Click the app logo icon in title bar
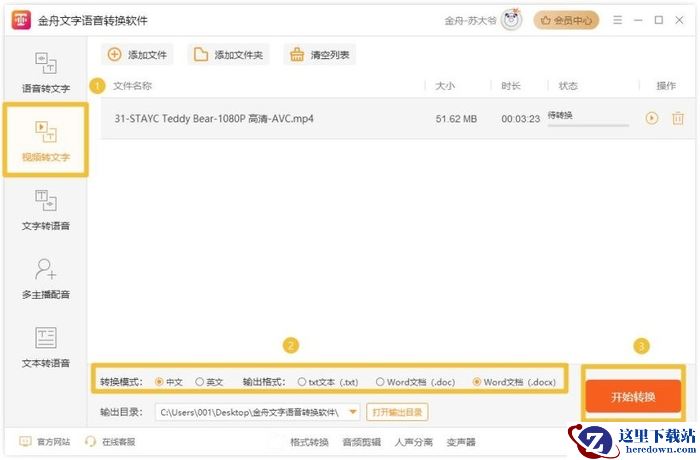Image resolution: width=700 pixels, height=460 pixels. point(21,20)
